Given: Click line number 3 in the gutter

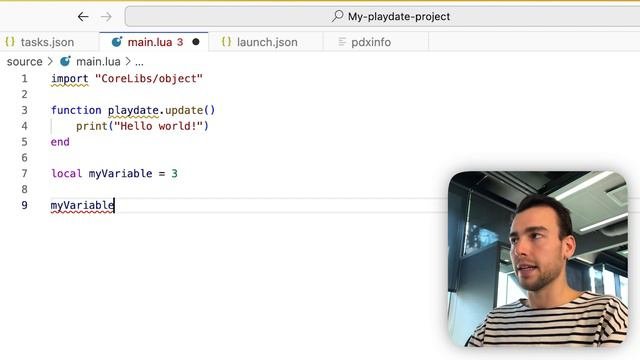Looking at the screenshot, I should click(x=24, y=110).
